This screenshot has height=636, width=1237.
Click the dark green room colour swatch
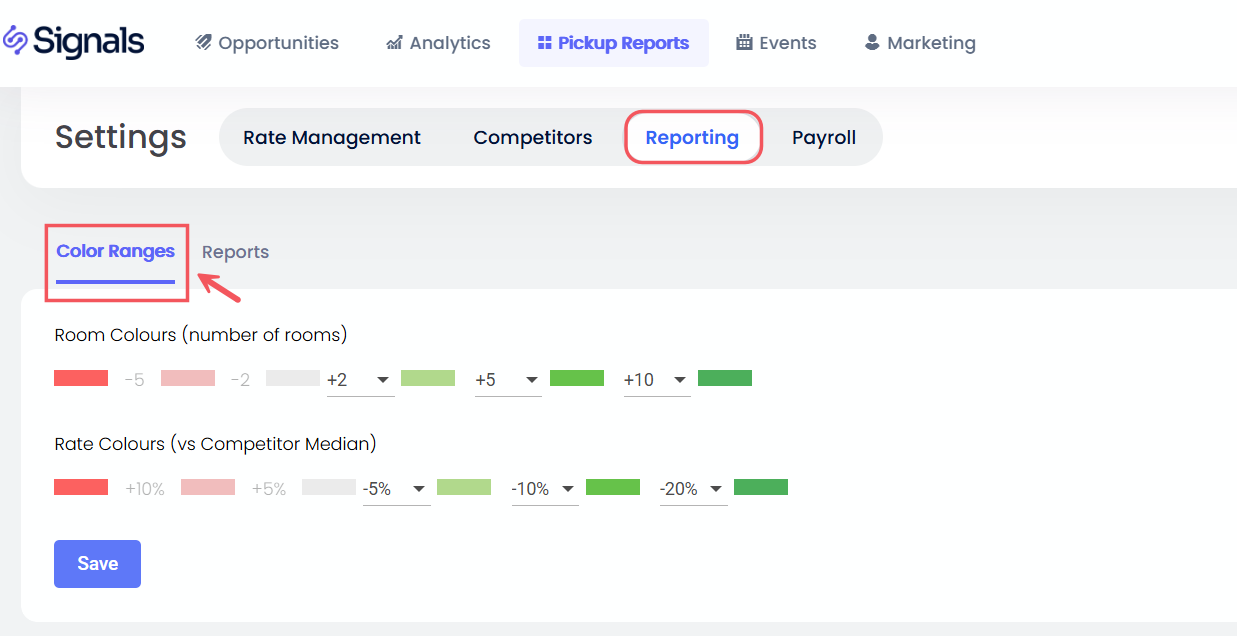[x=725, y=378]
